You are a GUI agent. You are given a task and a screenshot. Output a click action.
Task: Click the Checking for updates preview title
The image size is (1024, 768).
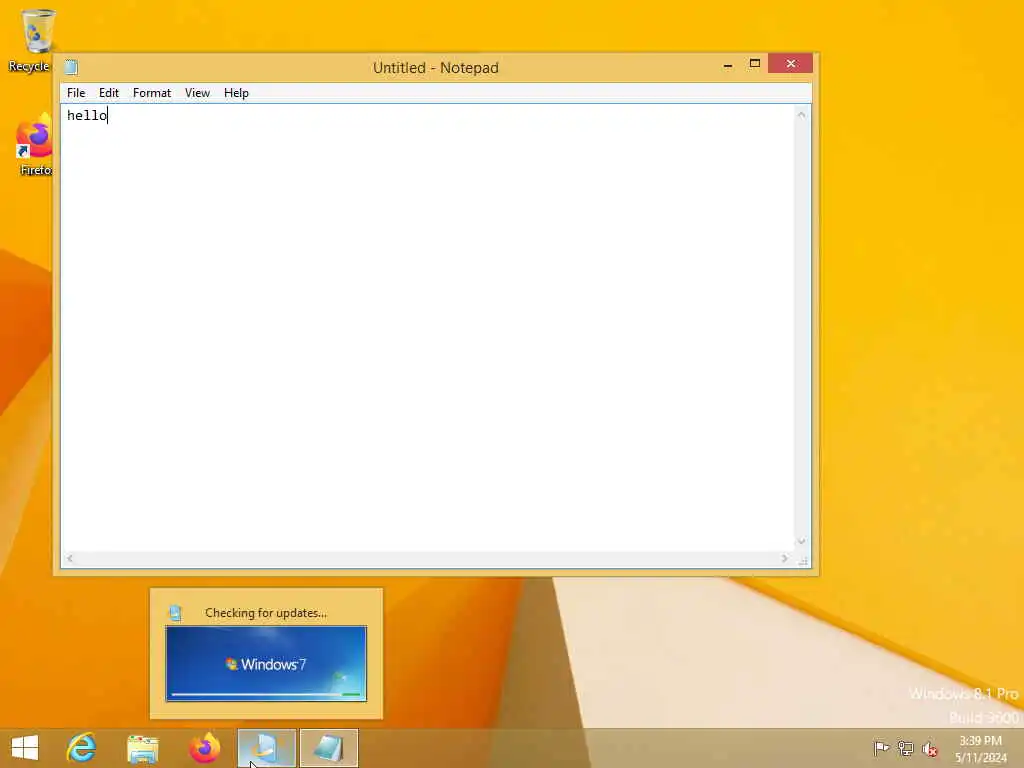coord(266,613)
